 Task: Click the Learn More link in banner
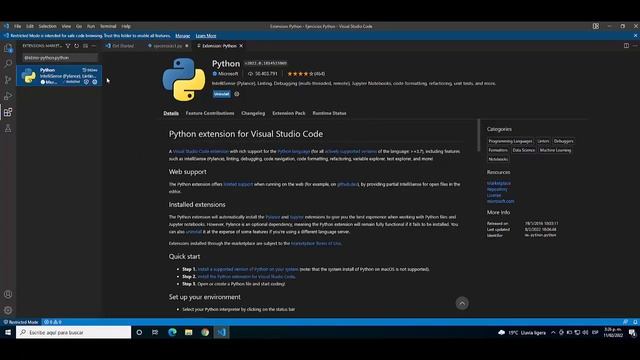tap(206, 36)
